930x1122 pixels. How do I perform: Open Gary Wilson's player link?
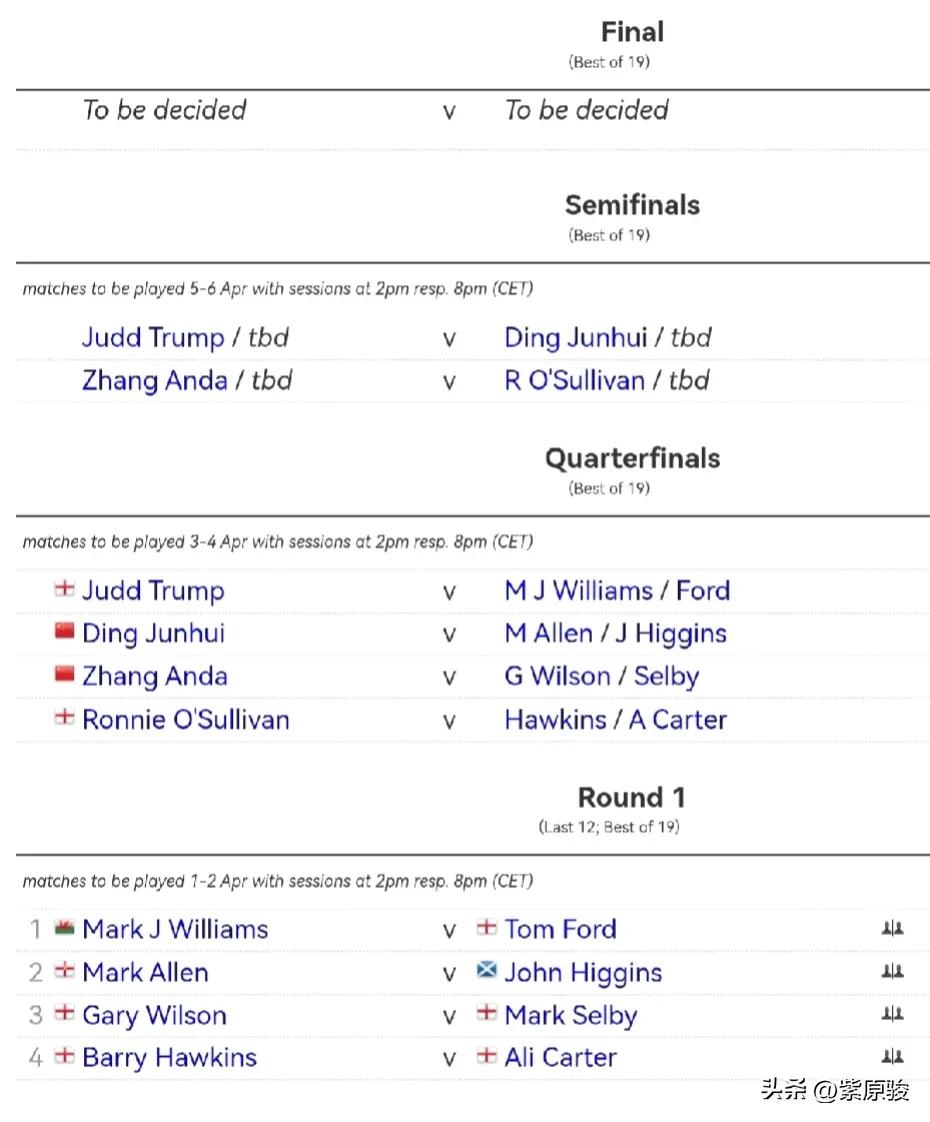point(155,1016)
